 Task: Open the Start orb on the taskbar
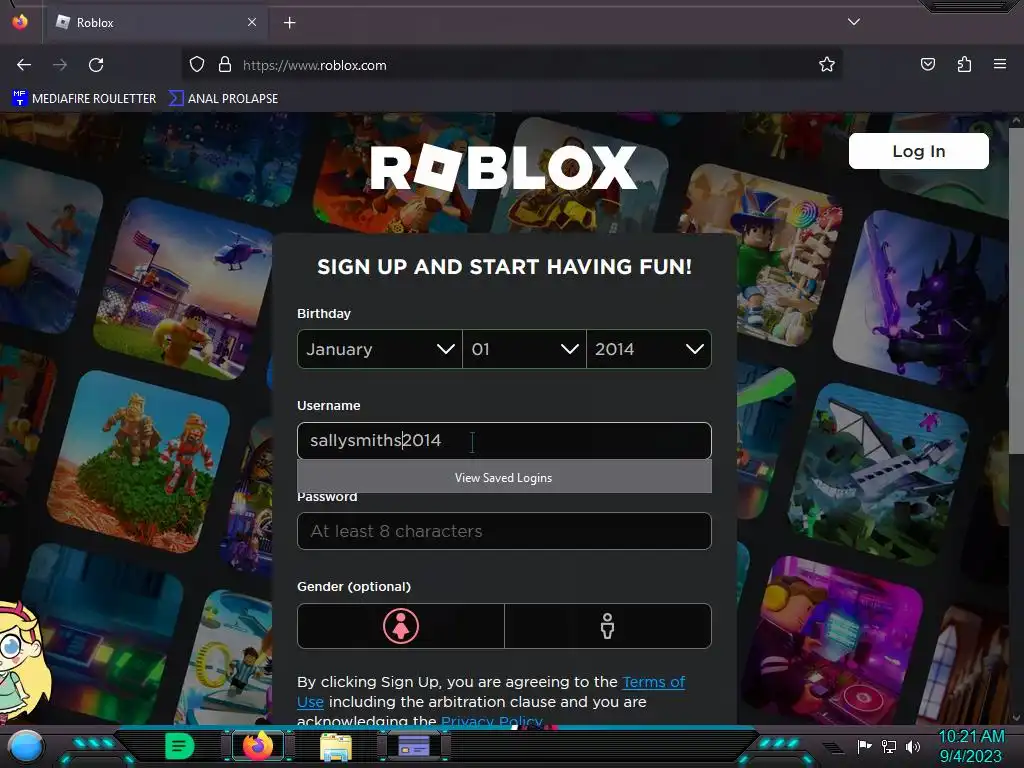[x=26, y=747]
